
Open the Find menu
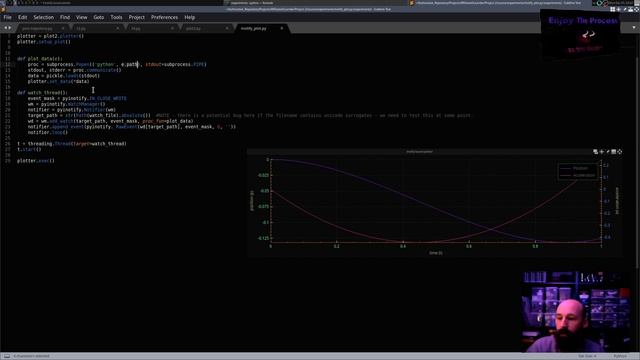[65, 18]
